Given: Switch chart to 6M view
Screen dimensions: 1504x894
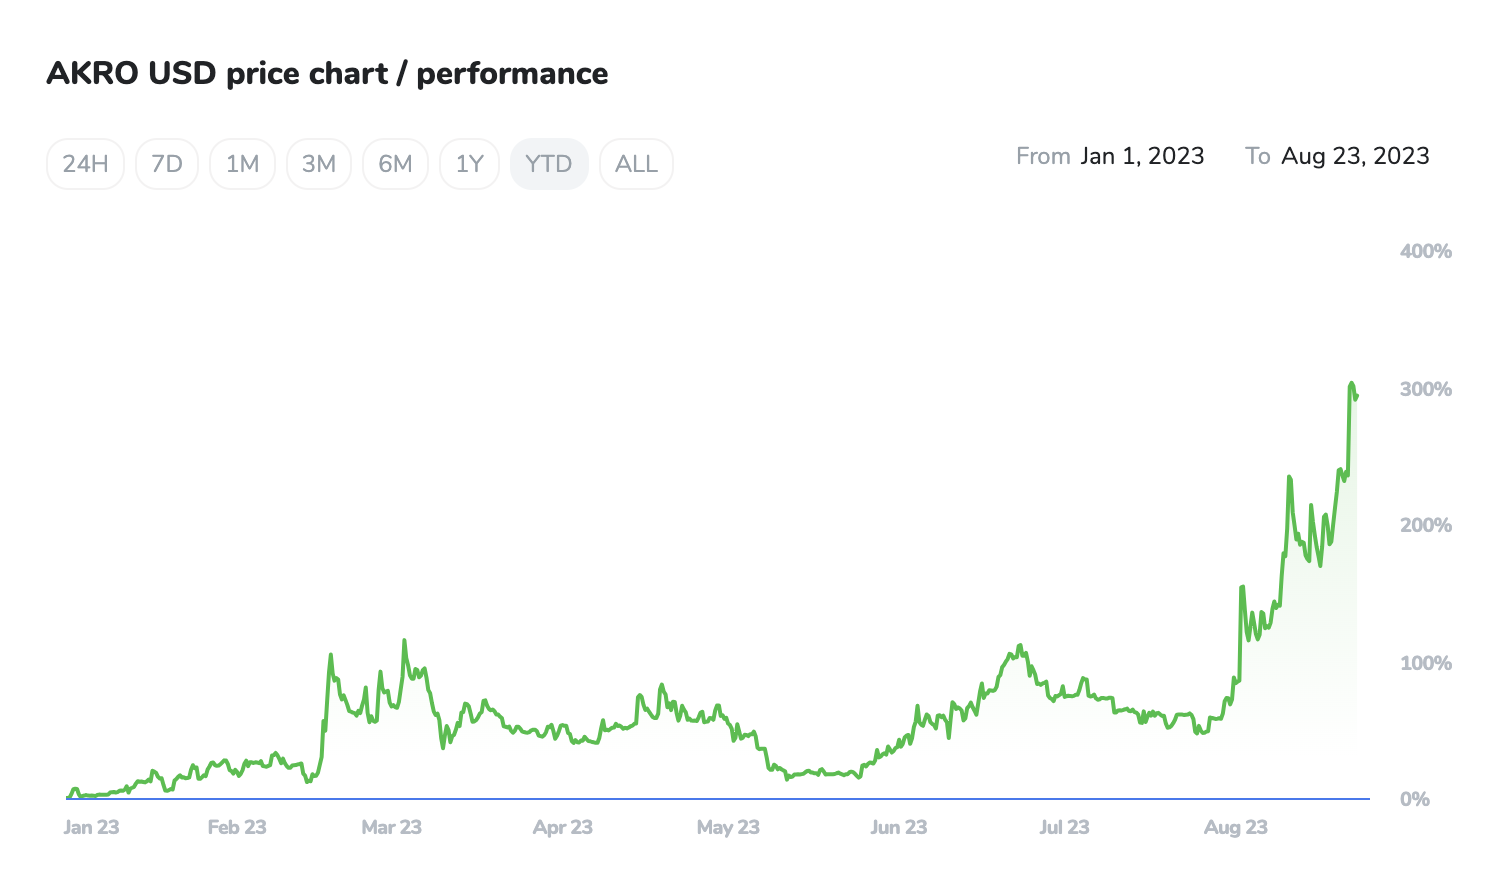Looking at the screenshot, I should coord(395,164).
